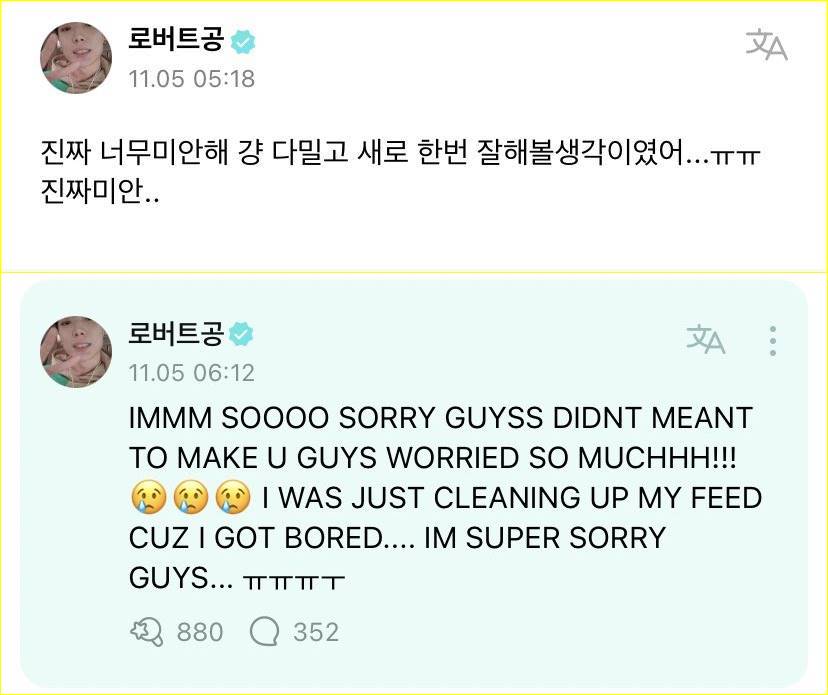Tap the translate icon on the 05:18 post
828x695 pixels.
(x=766, y=45)
